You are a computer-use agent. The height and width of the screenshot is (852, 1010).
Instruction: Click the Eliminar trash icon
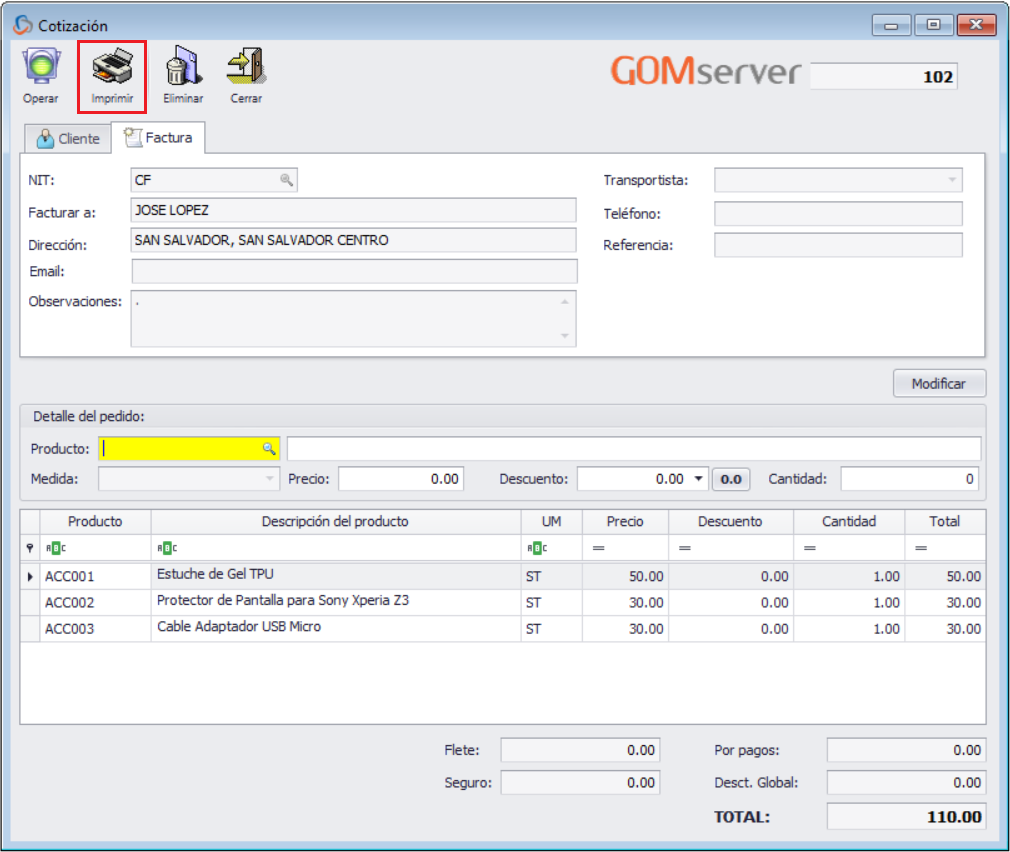(x=184, y=68)
